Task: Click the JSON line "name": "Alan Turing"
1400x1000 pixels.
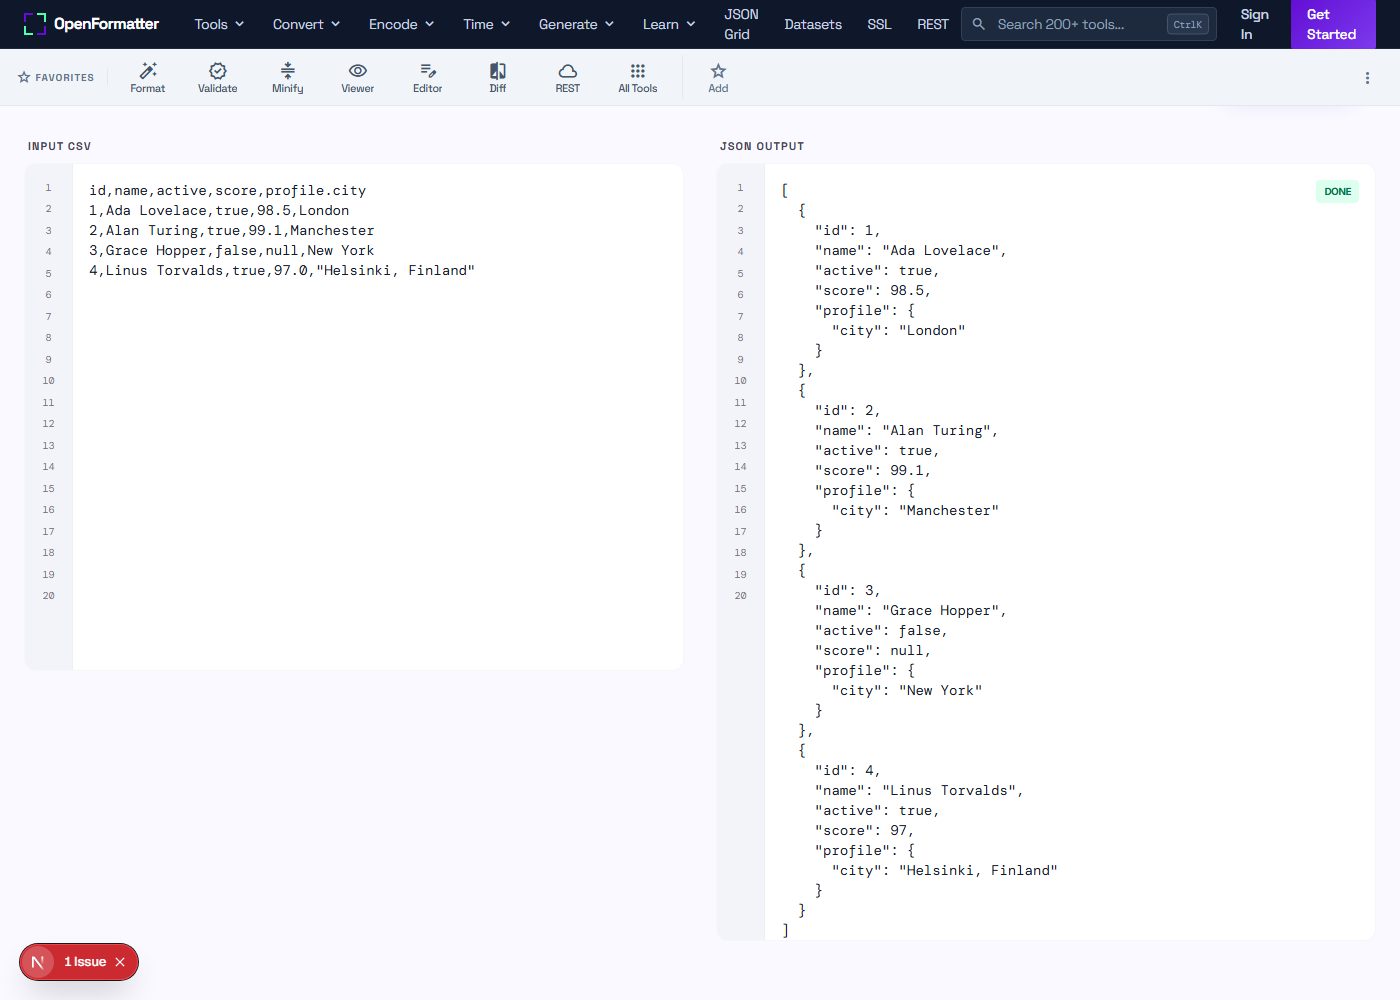Action: point(907,431)
